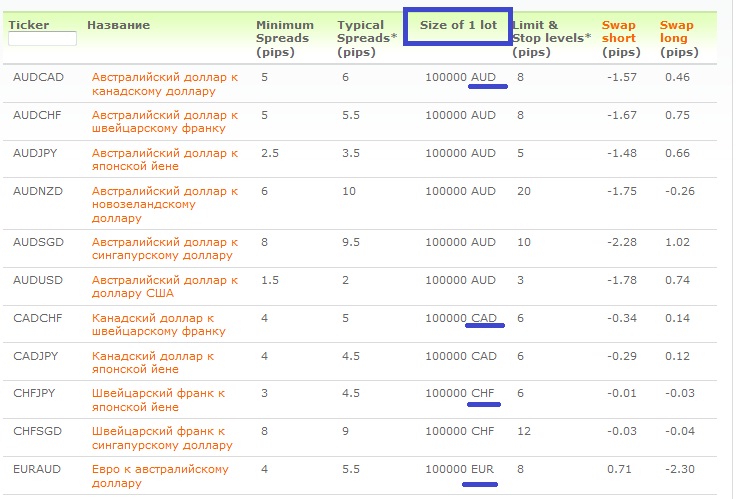This screenshot has height=499, width=736.
Task: Click the Ticker filter input field
Action: point(42,39)
